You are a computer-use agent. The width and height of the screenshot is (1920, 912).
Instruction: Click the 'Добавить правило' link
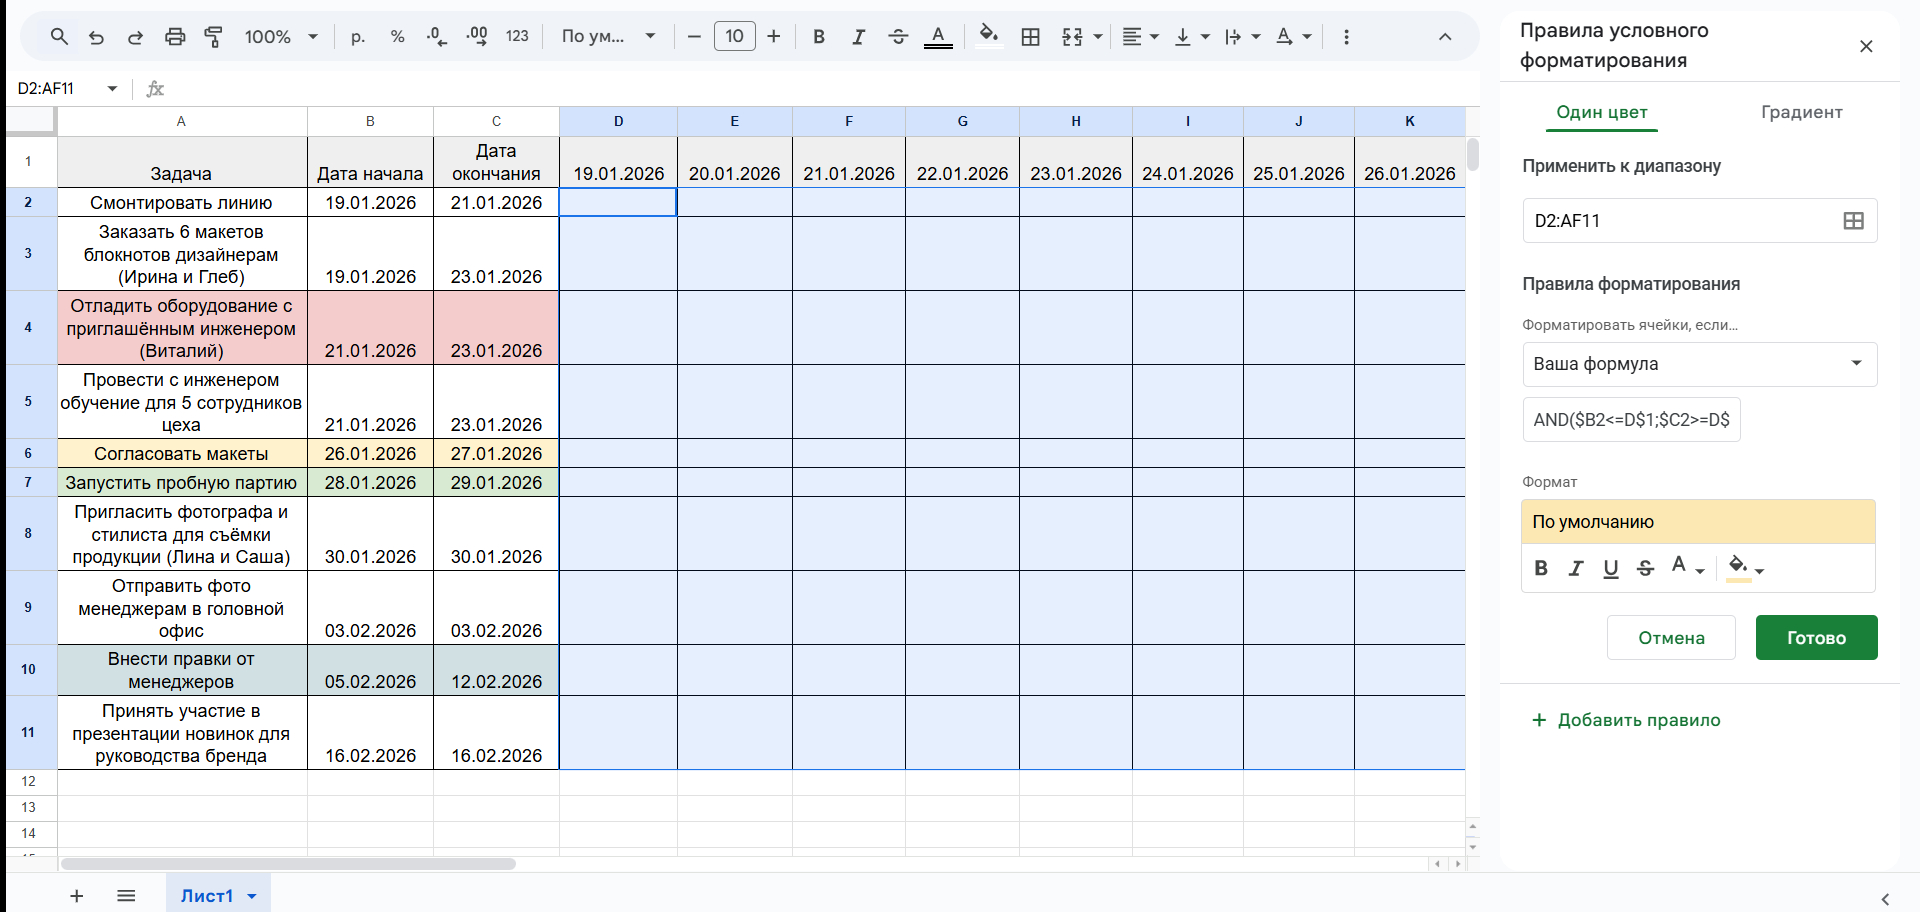[1626, 720]
